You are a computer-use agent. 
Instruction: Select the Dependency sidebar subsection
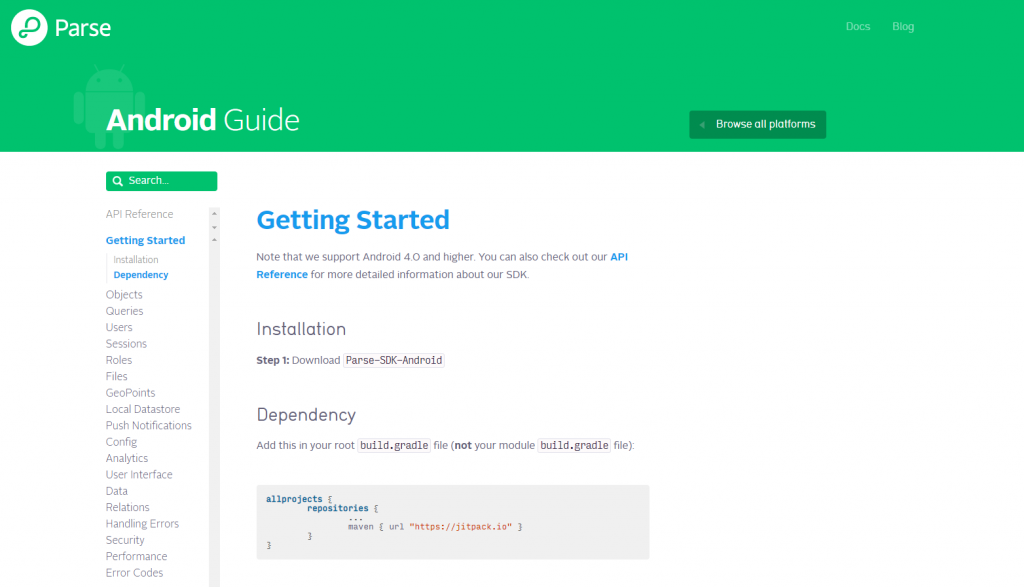click(x=141, y=275)
